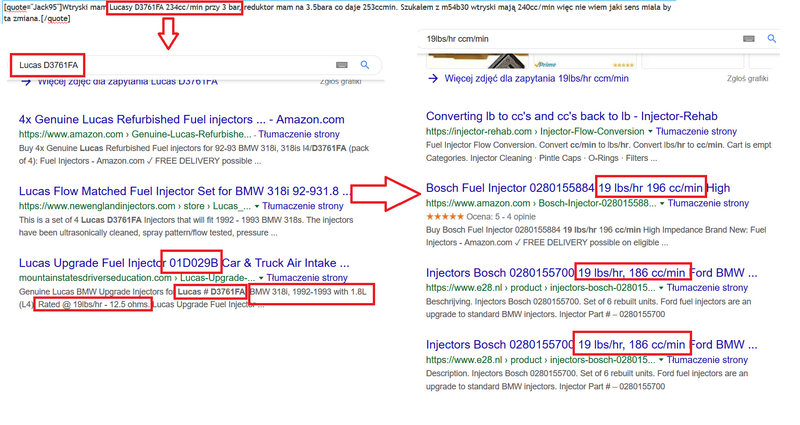Click Zgłoś grafiki under 19lbs/hr search images
This screenshot has width=800, height=425.
click(747, 79)
